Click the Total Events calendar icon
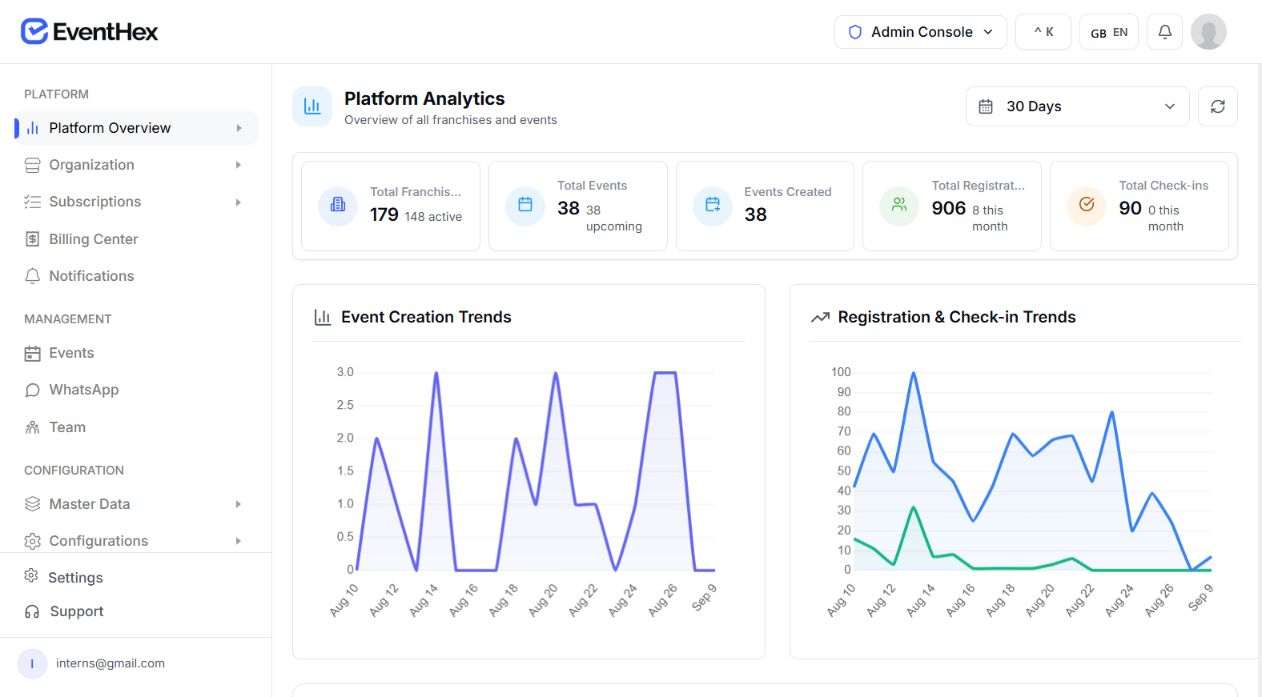Viewport: 1262px width, 697px height. point(525,205)
